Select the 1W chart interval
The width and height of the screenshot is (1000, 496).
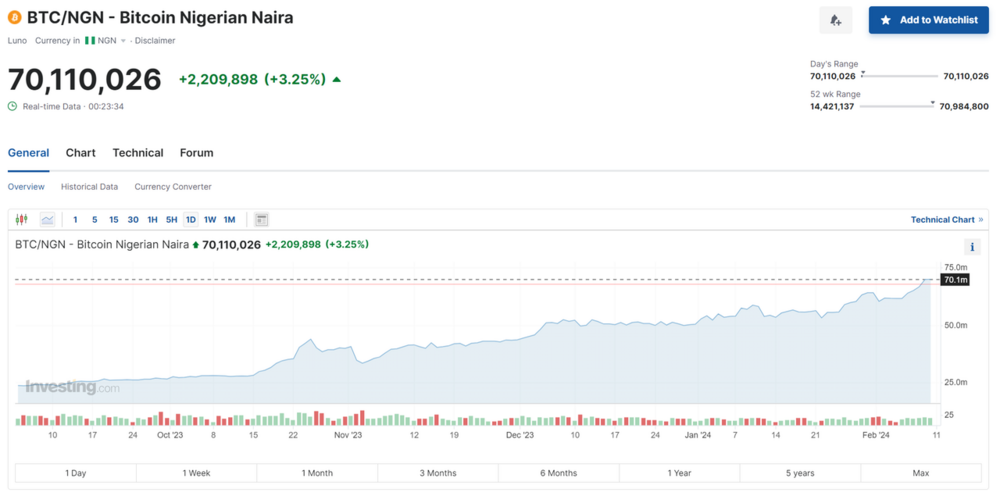tap(210, 220)
